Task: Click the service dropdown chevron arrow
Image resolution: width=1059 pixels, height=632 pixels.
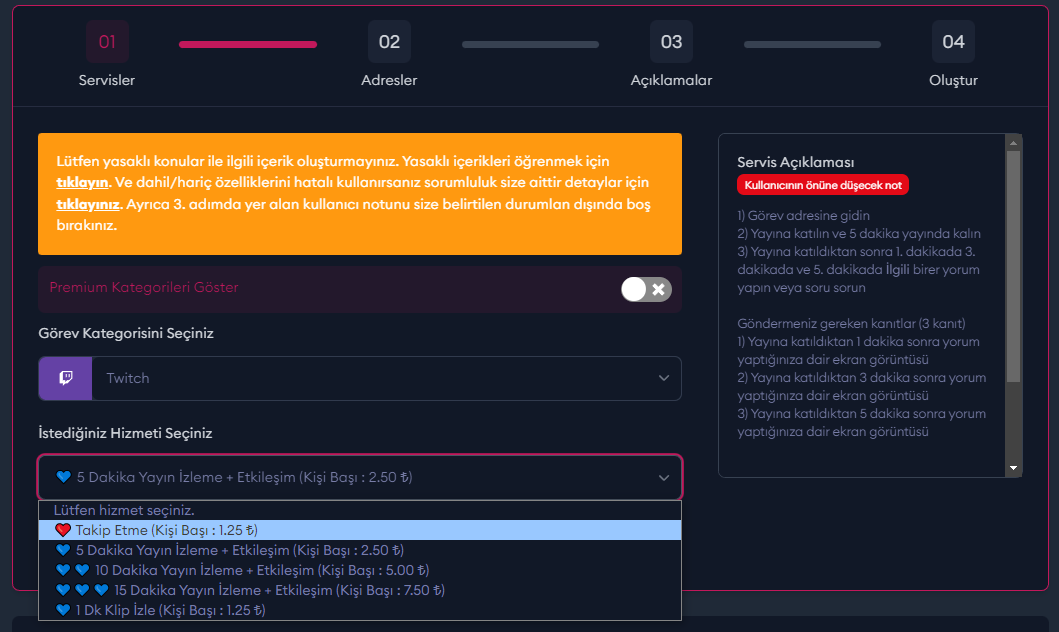Action: click(x=664, y=478)
